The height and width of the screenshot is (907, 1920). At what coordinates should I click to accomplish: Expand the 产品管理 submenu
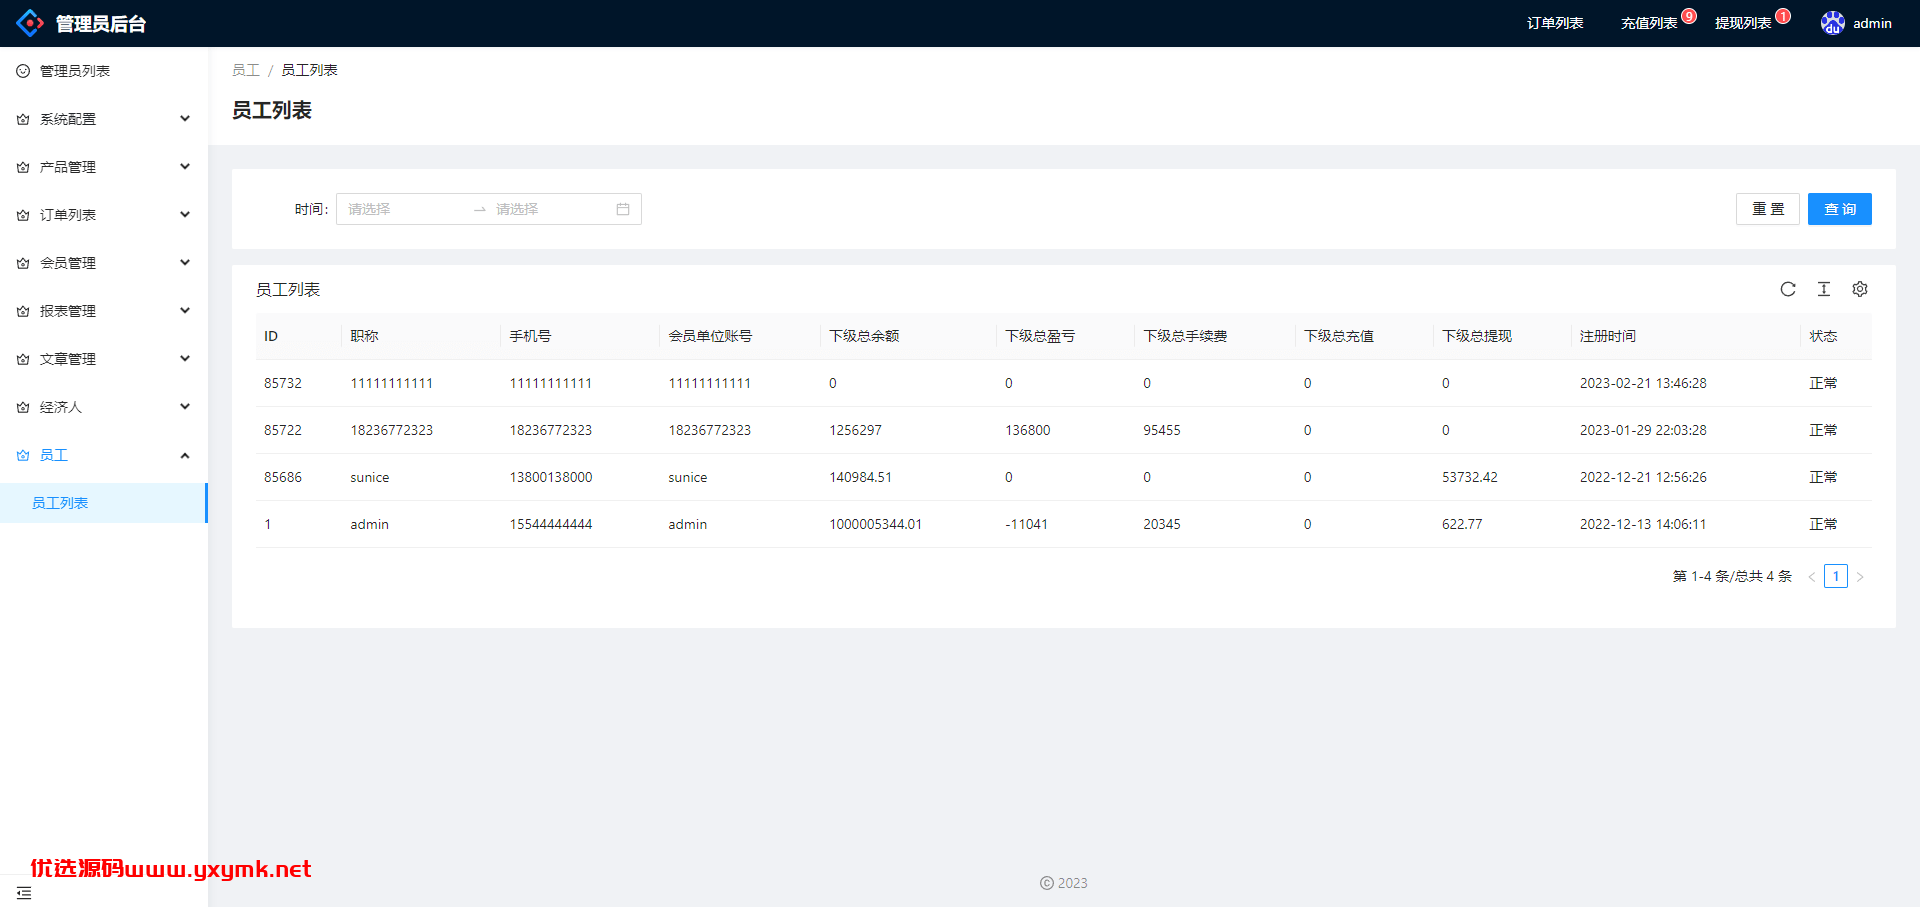click(104, 167)
